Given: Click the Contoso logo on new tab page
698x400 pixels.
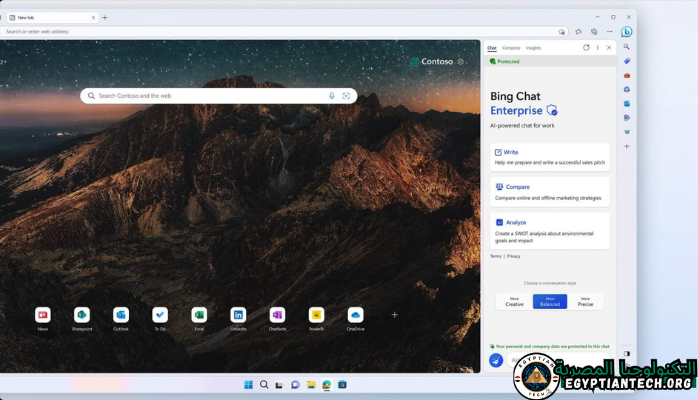Looking at the screenshot, I should tap(431, 61).
